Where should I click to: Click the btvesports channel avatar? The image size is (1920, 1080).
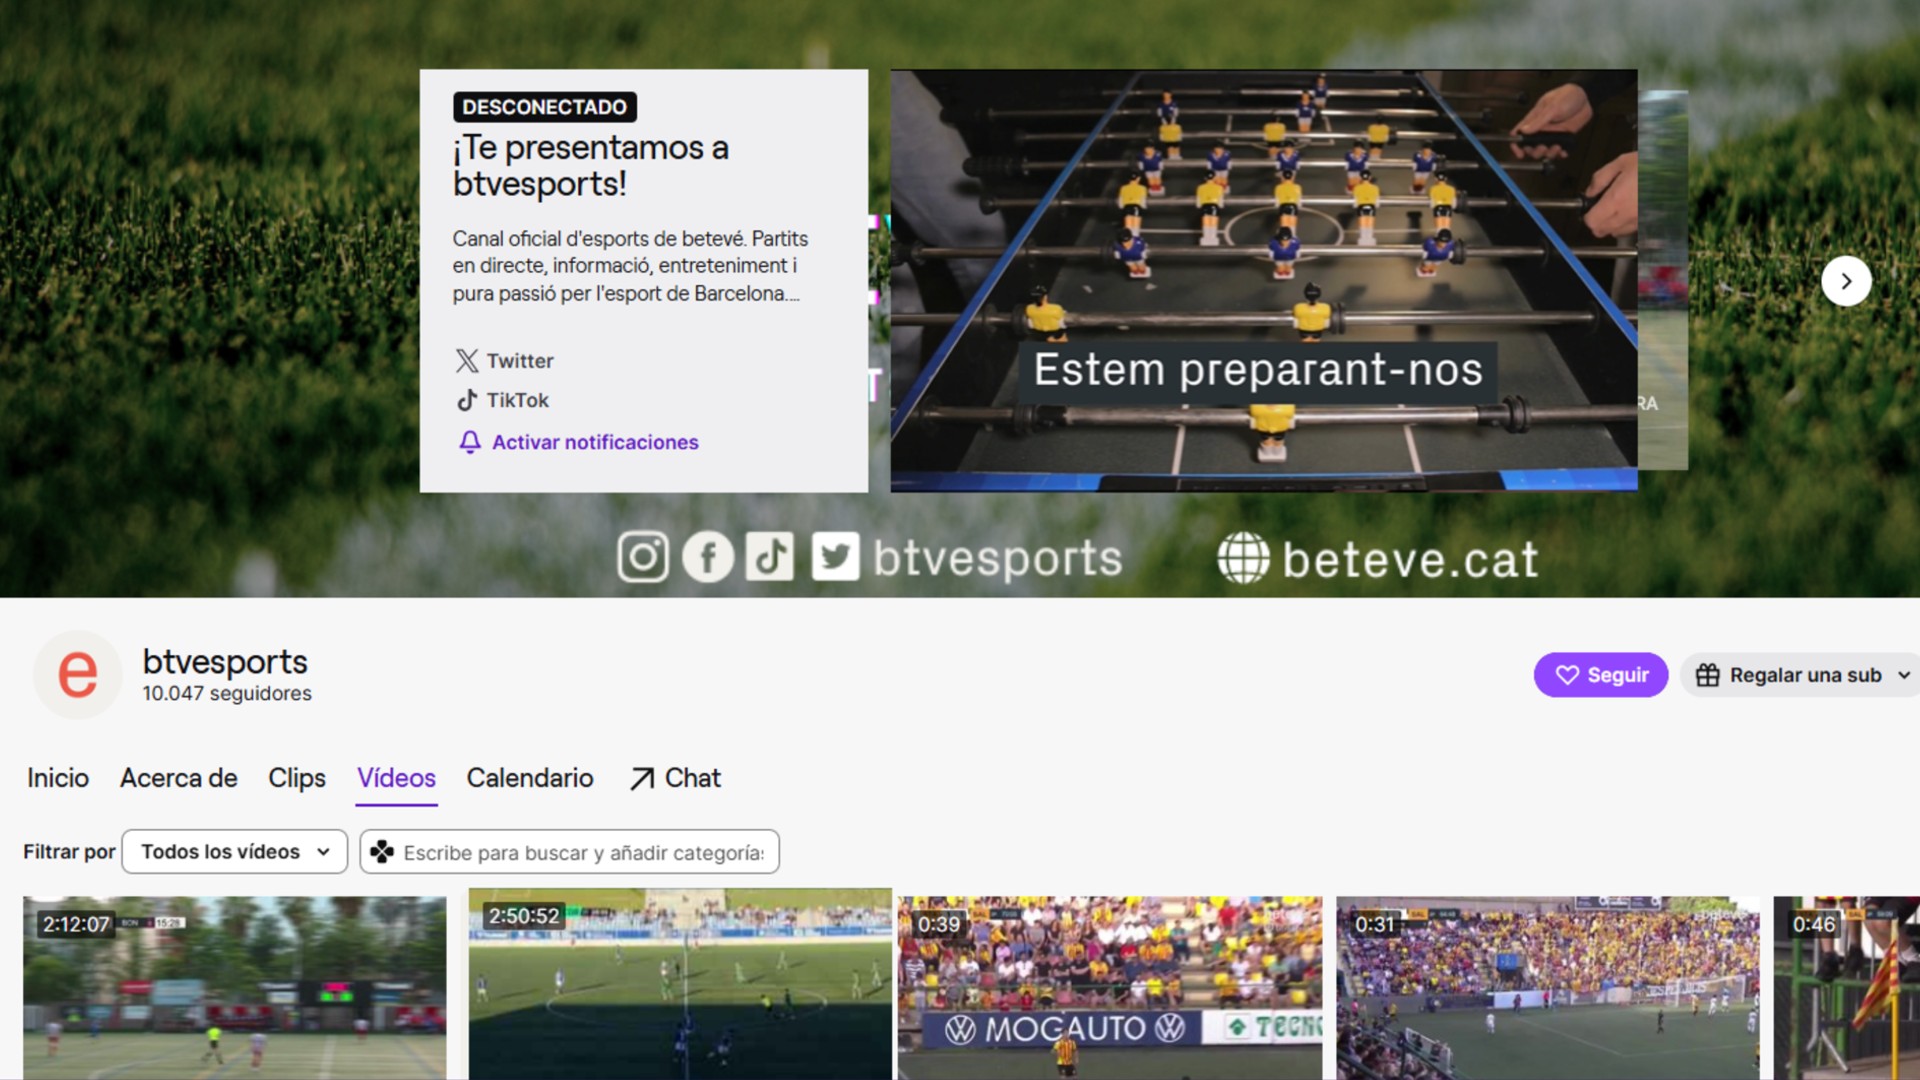78,675
